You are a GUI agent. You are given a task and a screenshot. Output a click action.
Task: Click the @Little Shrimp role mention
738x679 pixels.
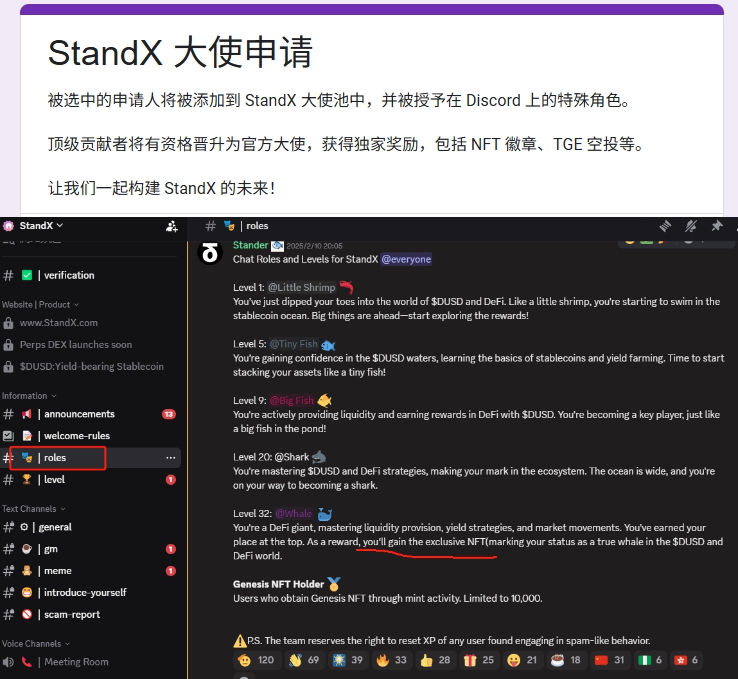point(302,288)
